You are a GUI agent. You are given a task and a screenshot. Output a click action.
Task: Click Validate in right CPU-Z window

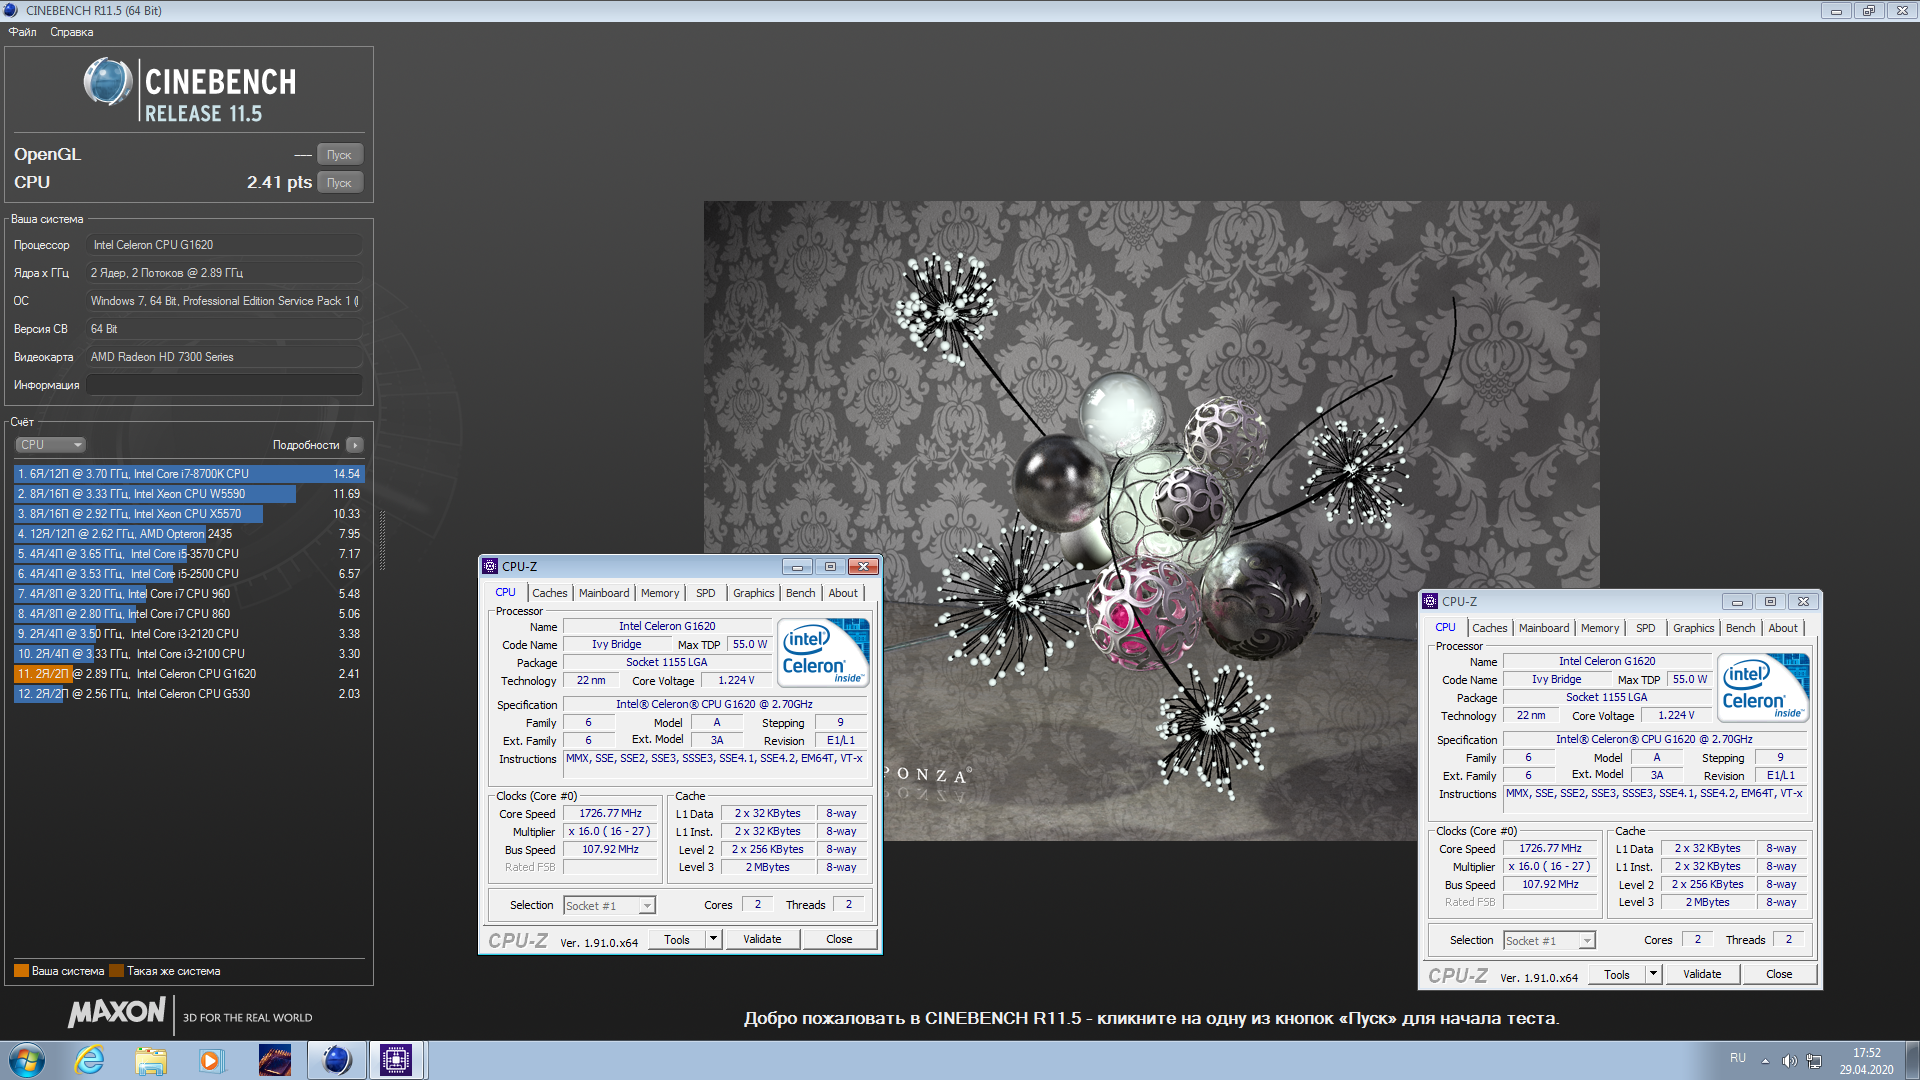coord(1702,974)
